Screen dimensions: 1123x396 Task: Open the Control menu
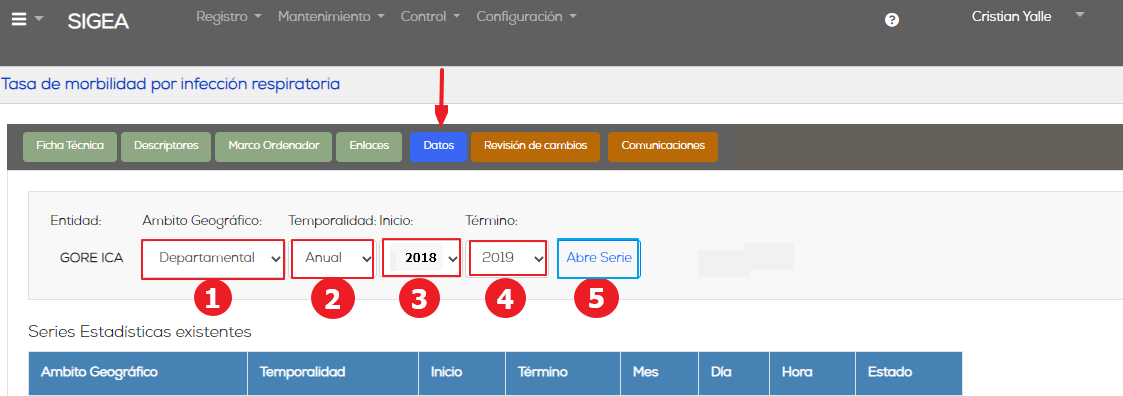[x=430, y=16]
